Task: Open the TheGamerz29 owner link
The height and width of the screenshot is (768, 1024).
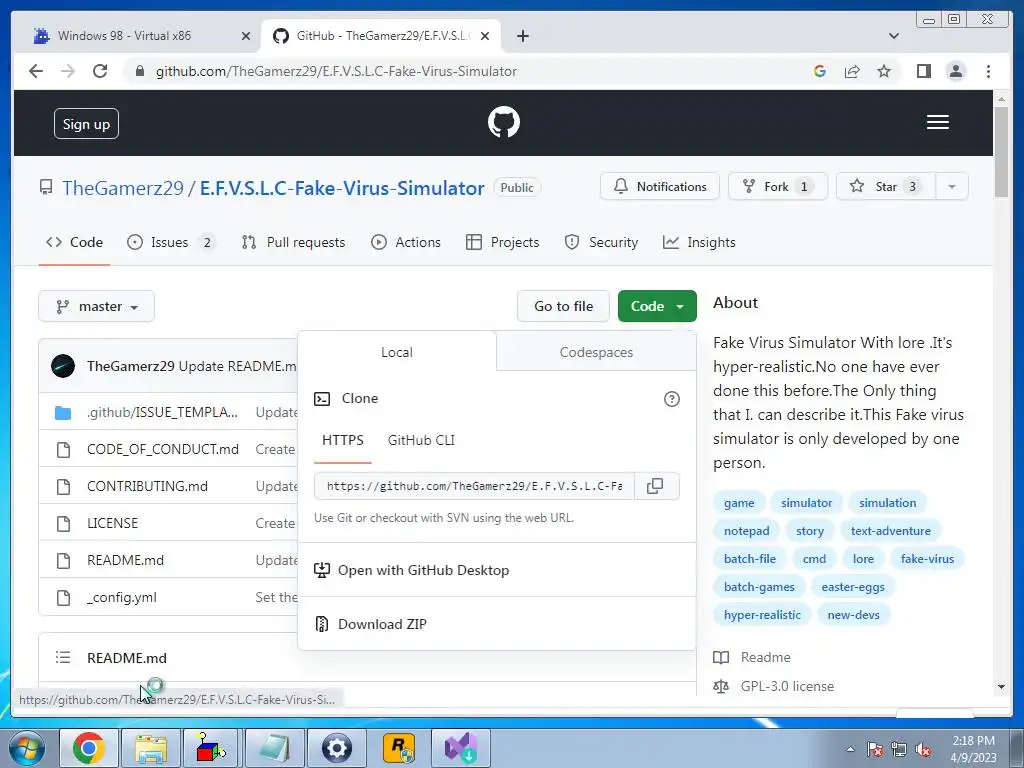Action: [x=123, y=188]
